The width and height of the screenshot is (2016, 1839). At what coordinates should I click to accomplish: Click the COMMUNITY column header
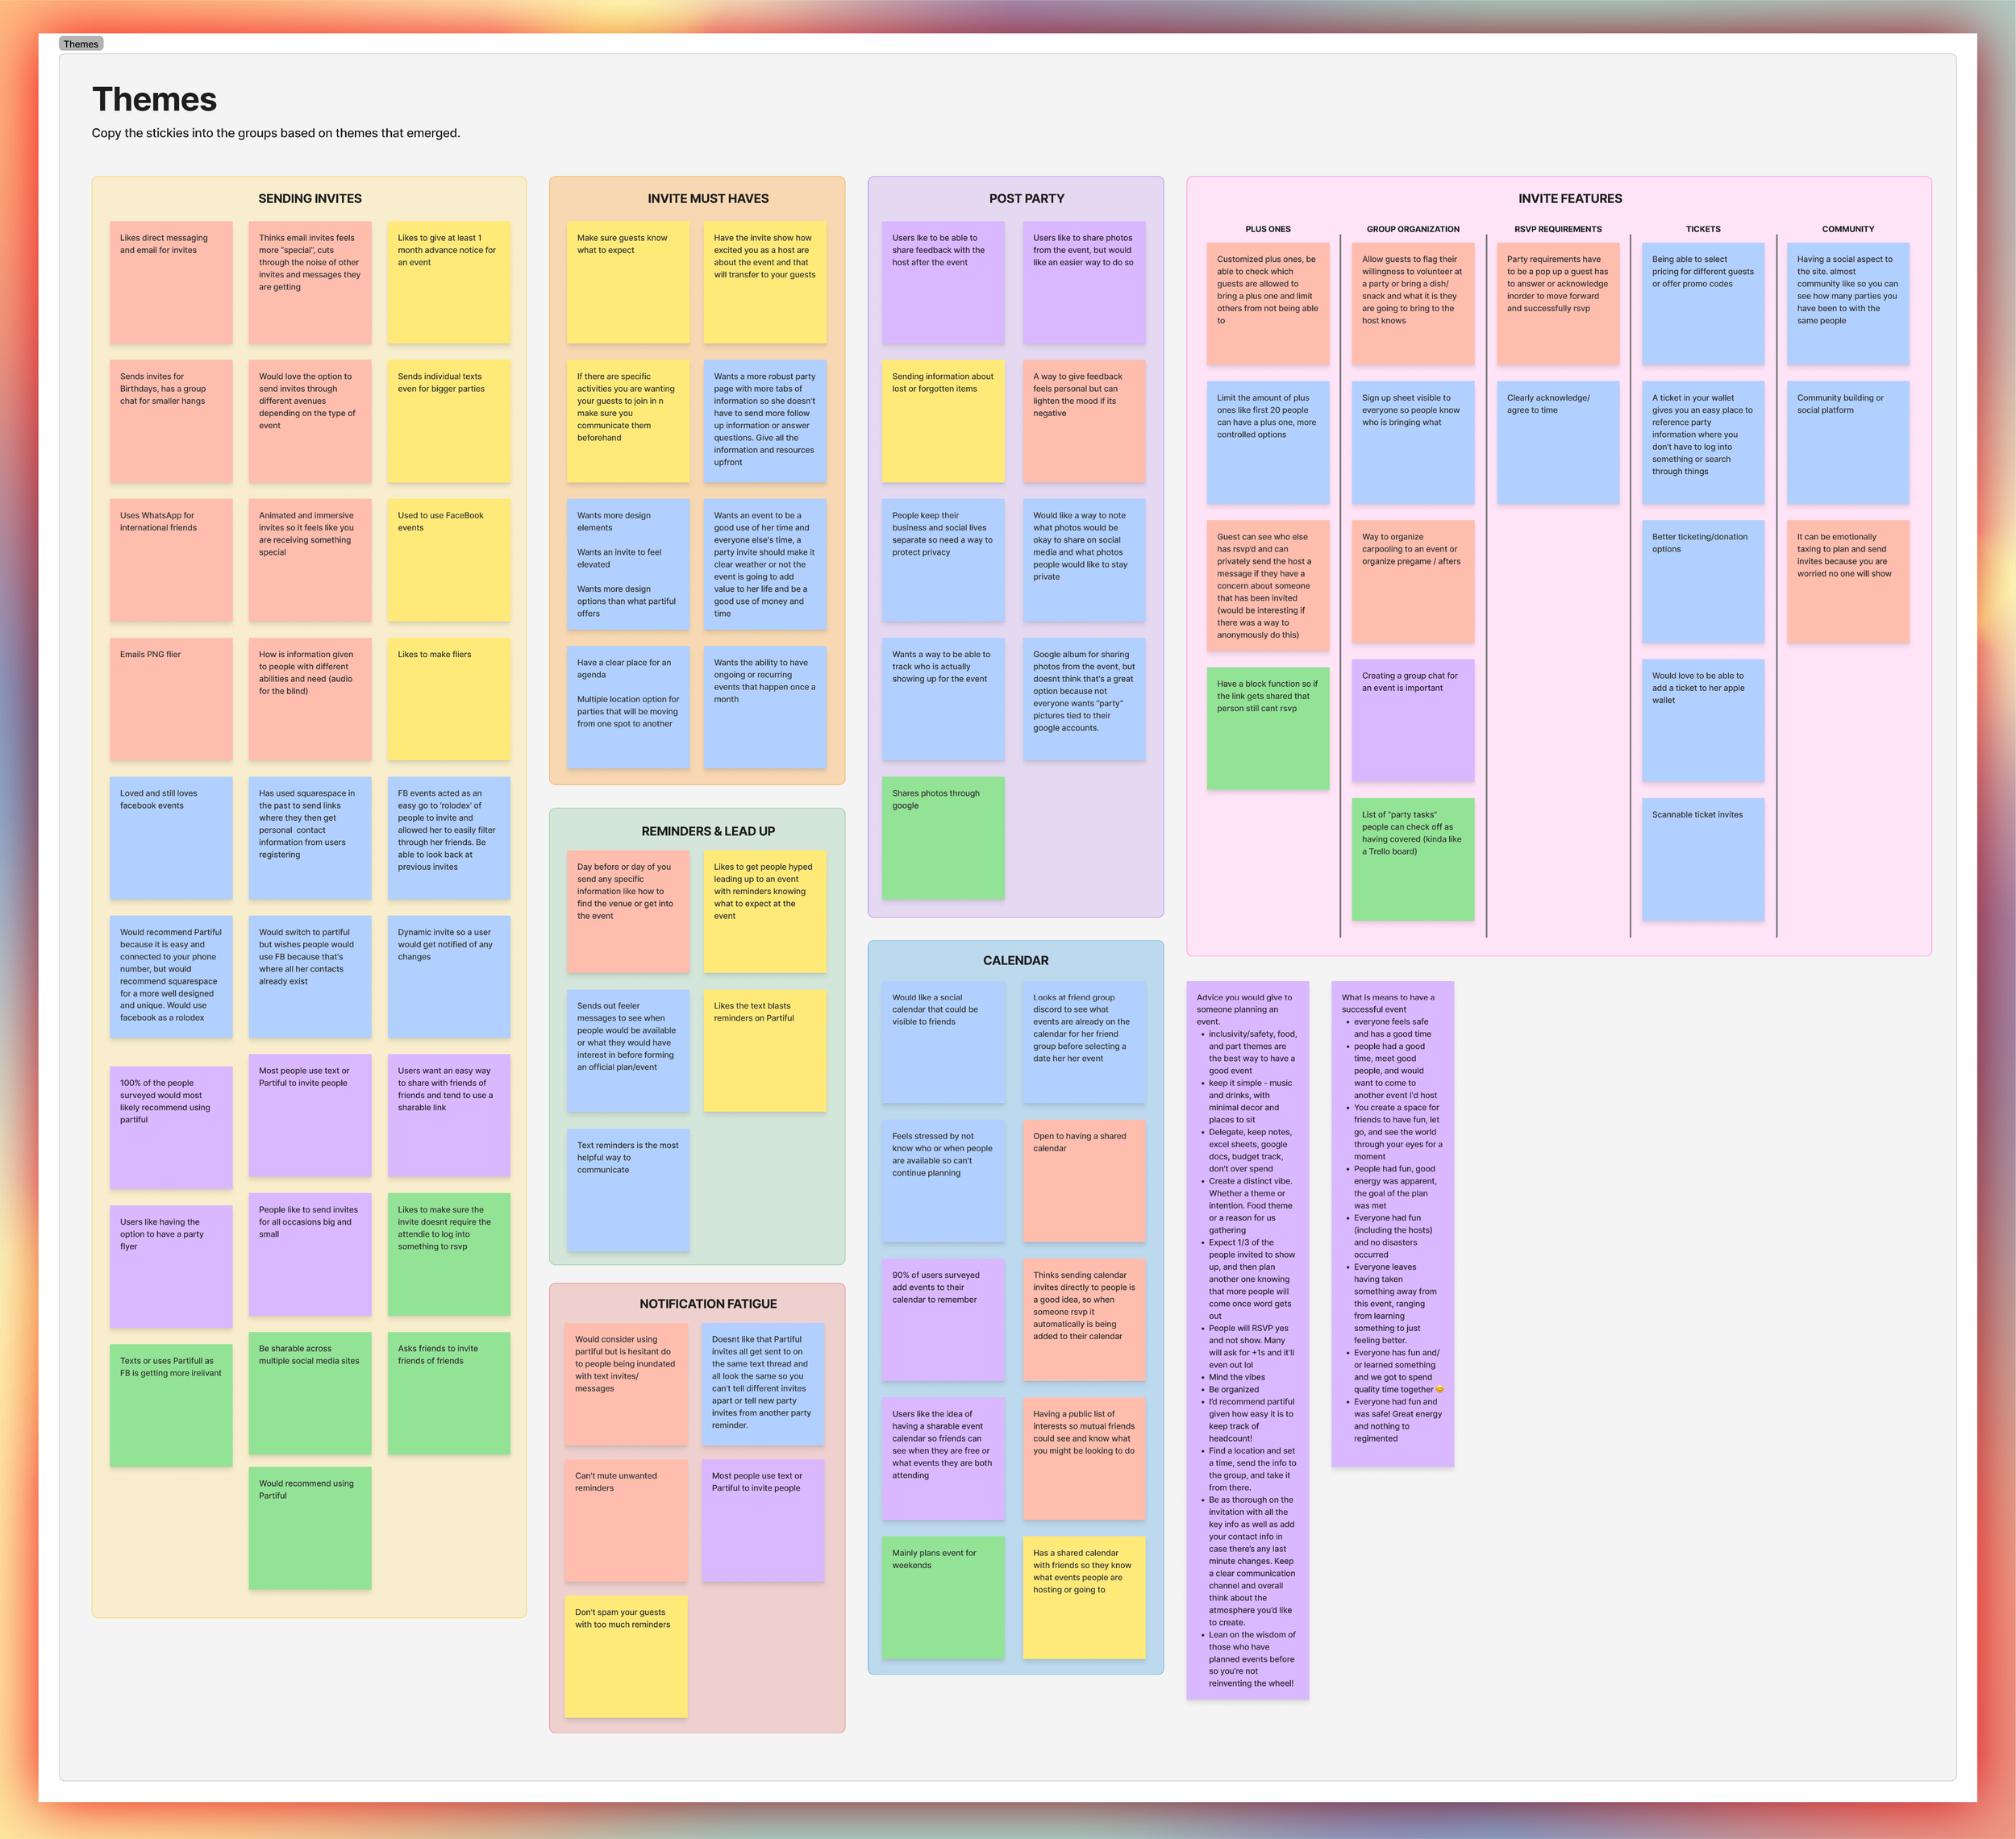(x=1847, y=229)
